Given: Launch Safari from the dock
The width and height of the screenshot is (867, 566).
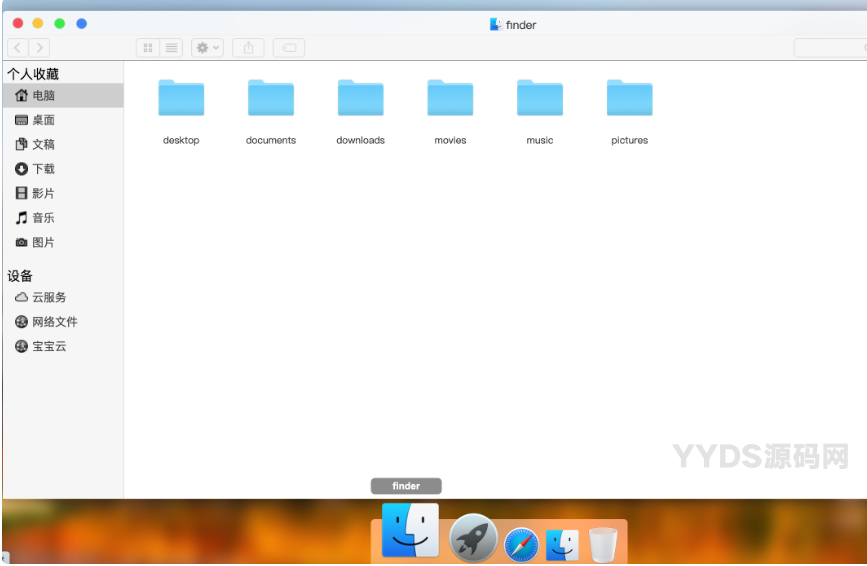Looking at the screenshot, I should pyautogui.click(x=521, y=545).
